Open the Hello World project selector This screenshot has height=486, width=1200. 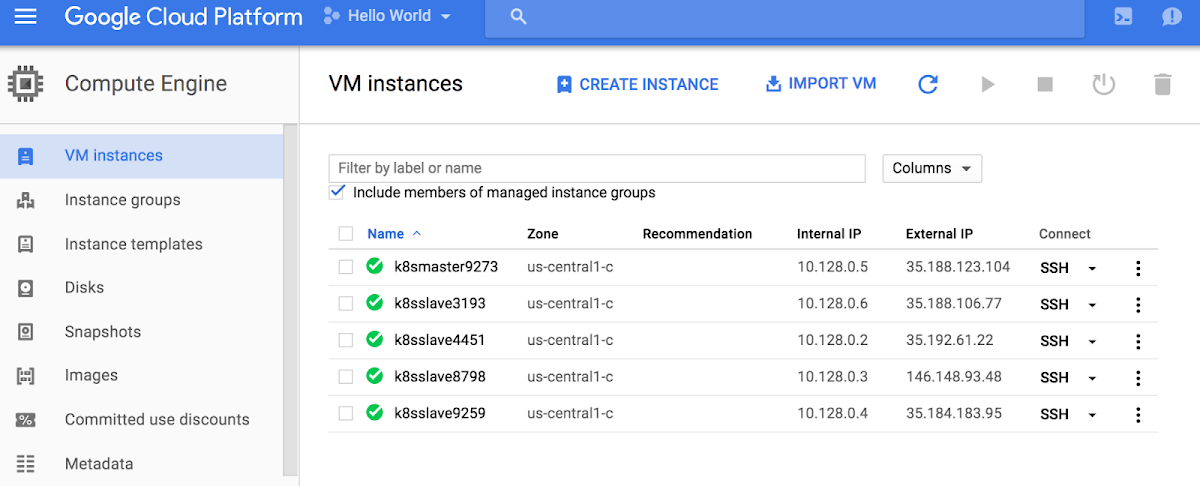pyautogui.click(x=388, y=16)
